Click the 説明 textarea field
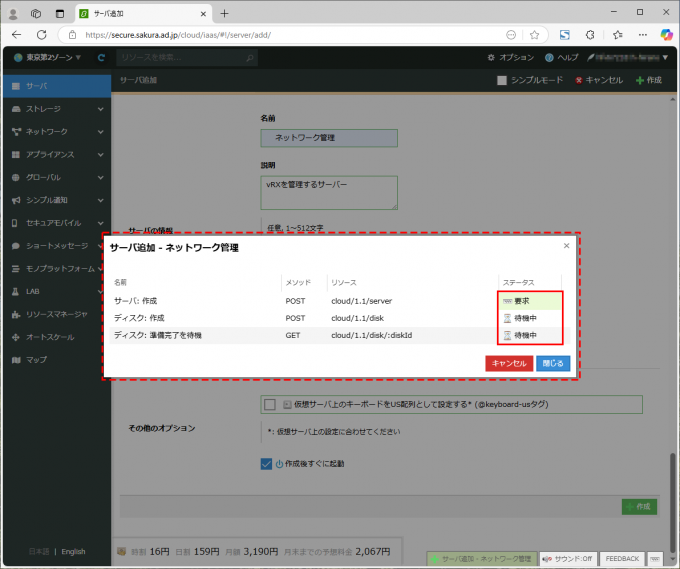680x569 pixels. point(329,193)
